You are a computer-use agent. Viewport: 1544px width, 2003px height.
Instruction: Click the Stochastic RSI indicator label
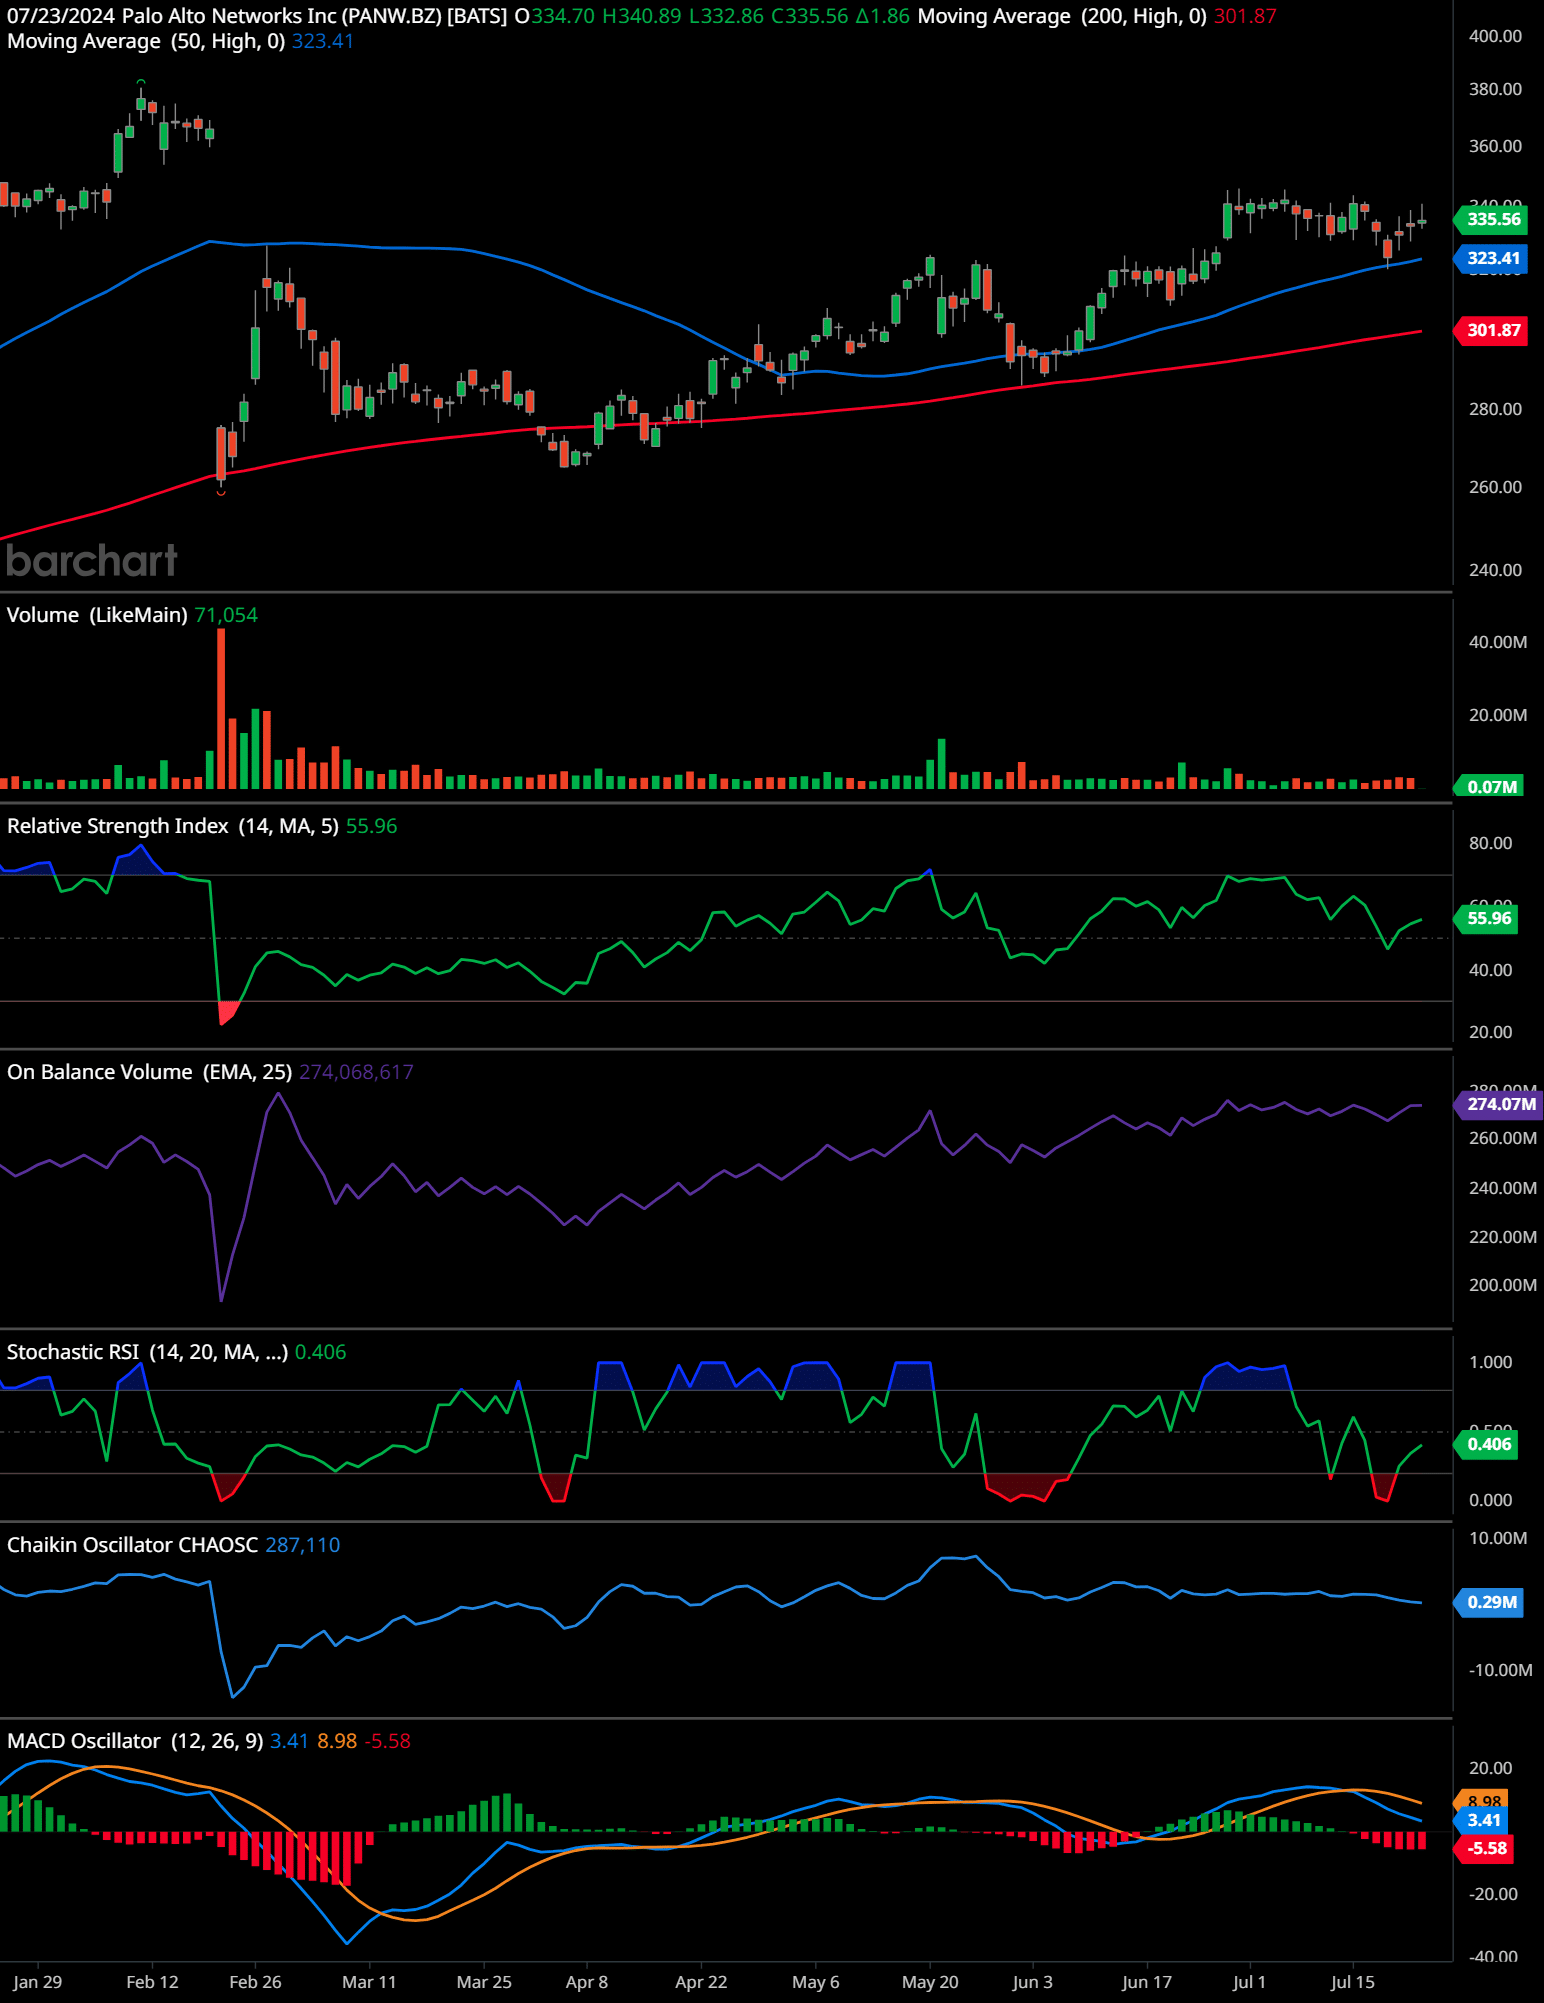click(147, 1352)
